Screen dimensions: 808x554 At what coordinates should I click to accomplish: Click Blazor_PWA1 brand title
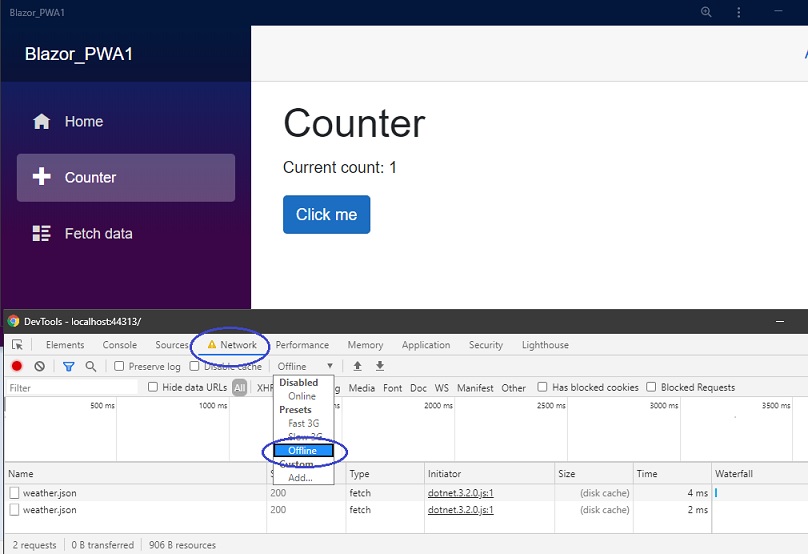(79, 54)
